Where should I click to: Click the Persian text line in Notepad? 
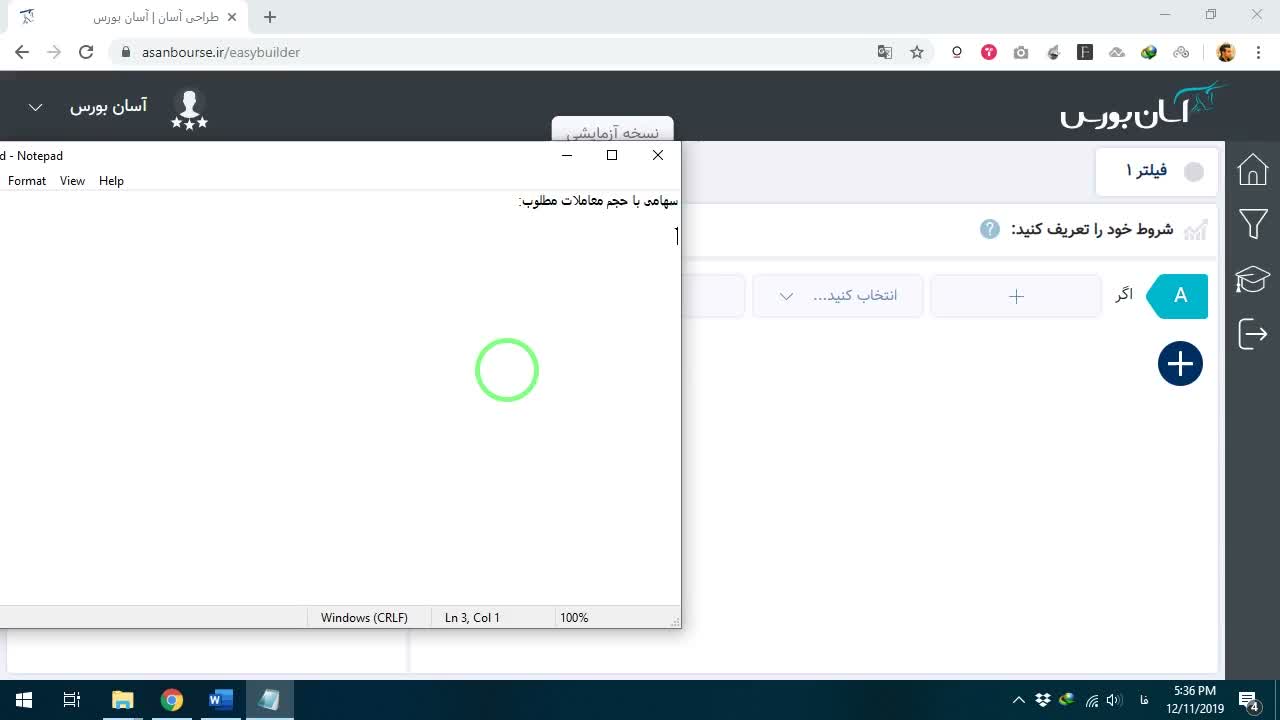[x=599, y=201]
